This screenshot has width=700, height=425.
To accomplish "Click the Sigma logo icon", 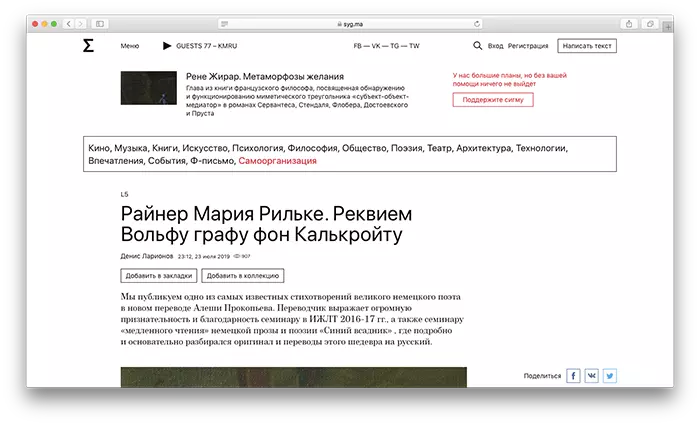I will click(x=88, y=45).
